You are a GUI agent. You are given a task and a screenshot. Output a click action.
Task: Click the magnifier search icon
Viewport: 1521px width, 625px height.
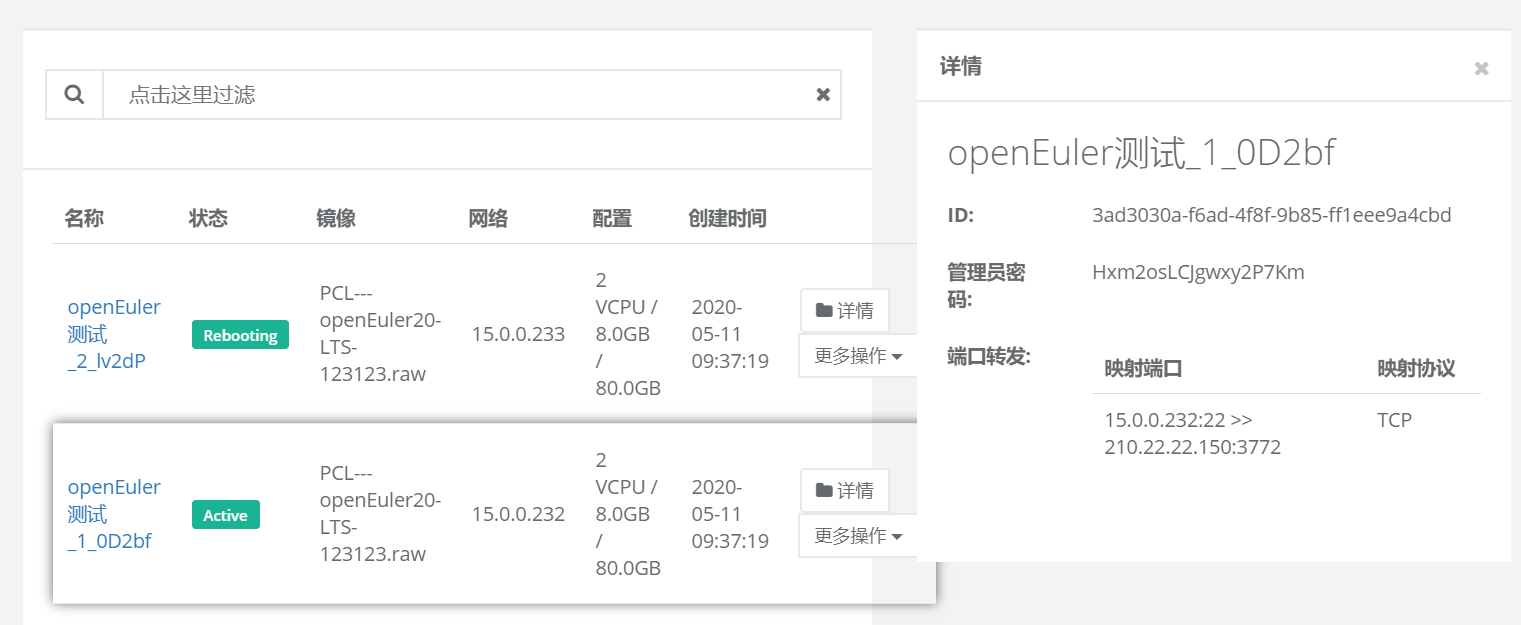74,95
